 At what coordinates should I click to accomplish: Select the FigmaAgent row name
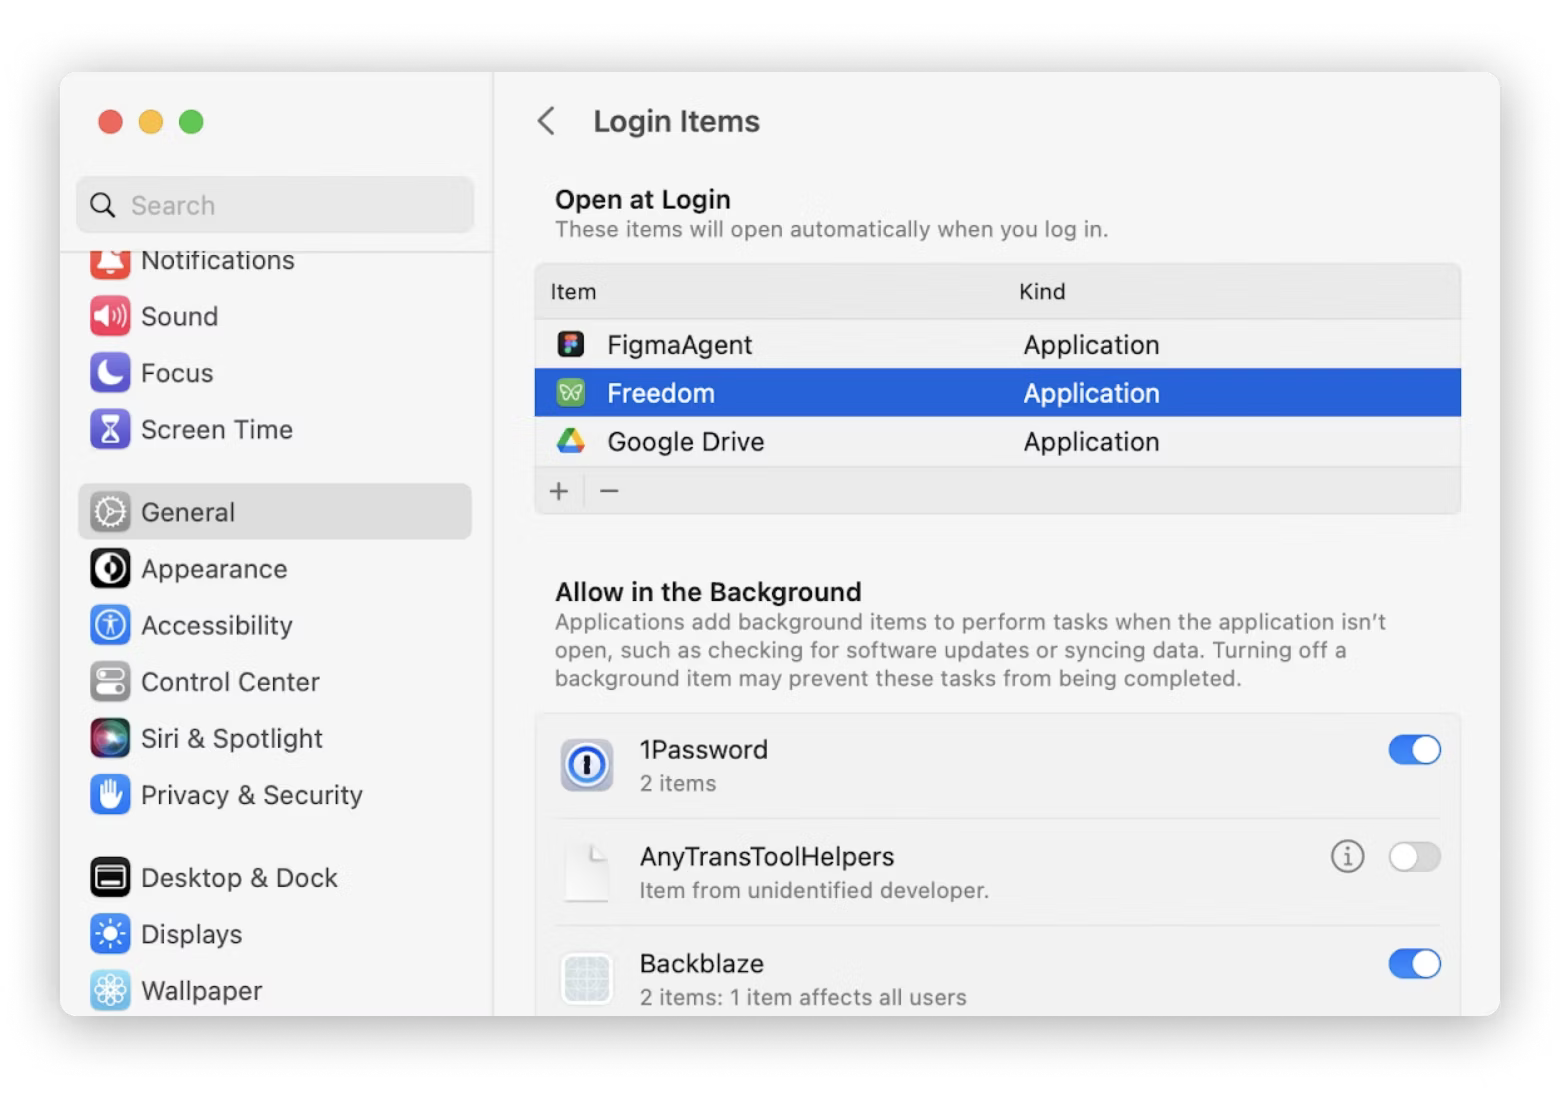[679, 345]
